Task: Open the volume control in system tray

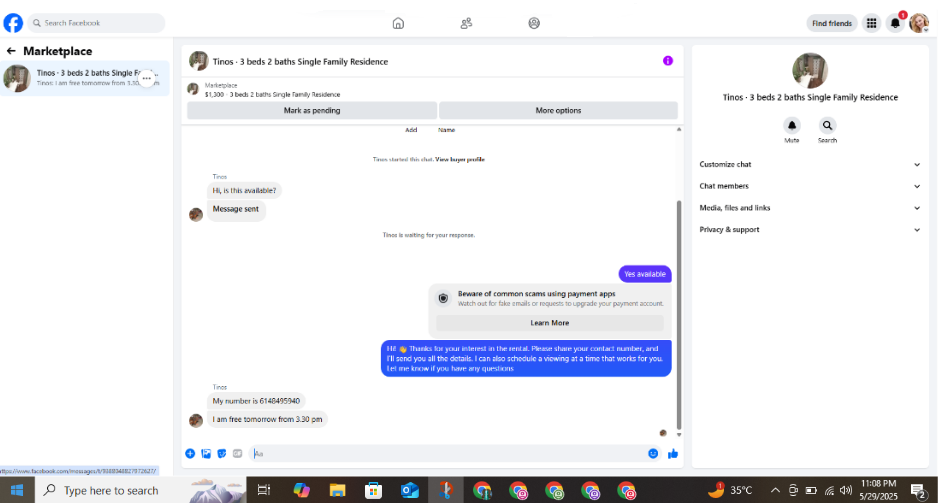Action: coord(846,490)
